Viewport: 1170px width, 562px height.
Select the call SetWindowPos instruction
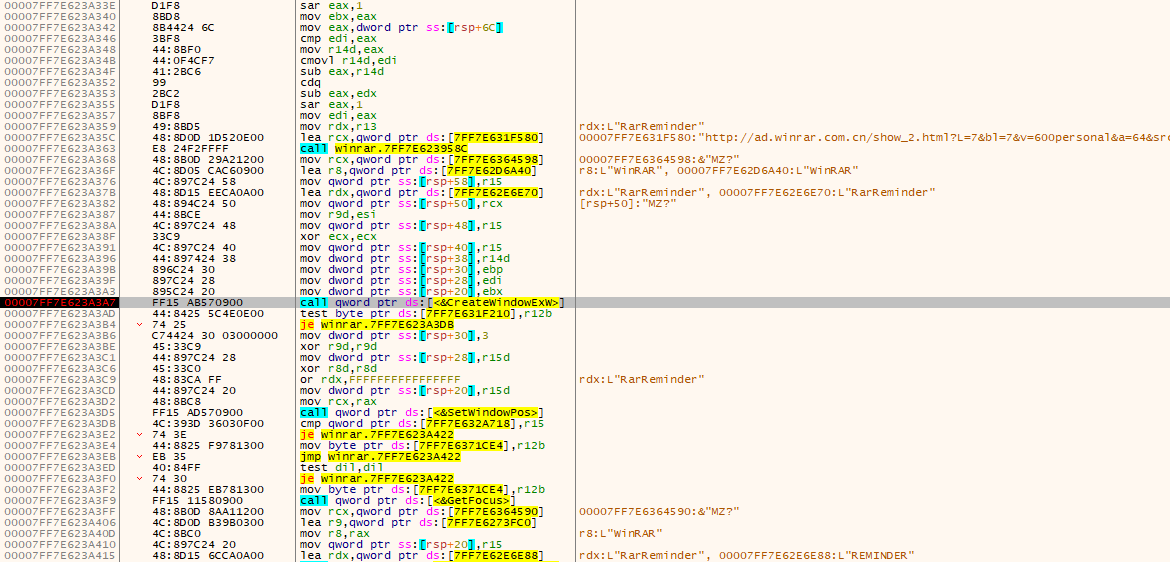click(x=421, y=413)
